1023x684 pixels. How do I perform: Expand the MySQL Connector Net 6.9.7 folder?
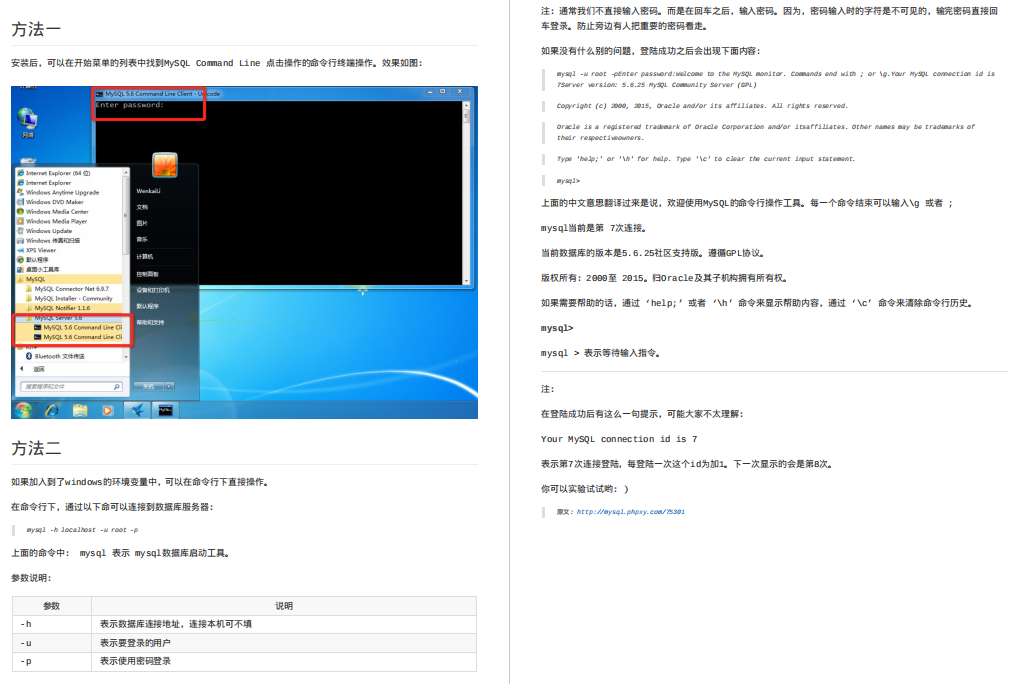point(67,288)
